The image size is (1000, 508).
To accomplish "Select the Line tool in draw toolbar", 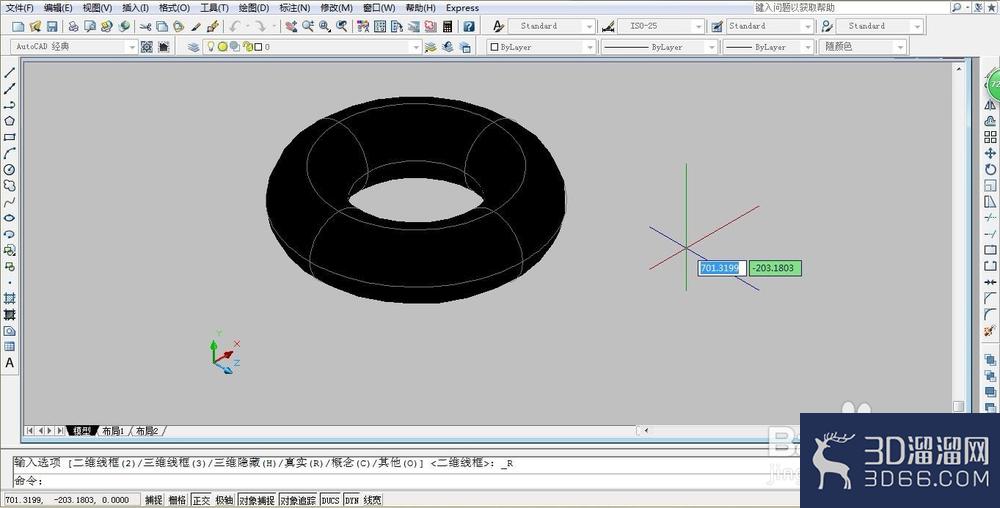I will tap(10, 73).
